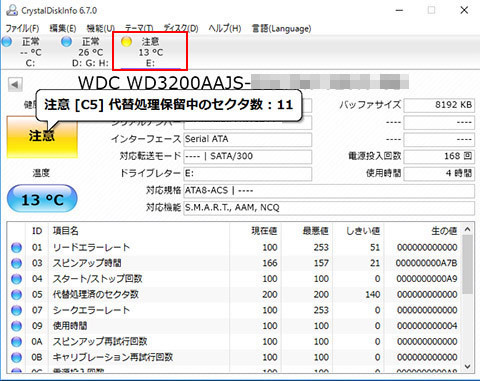Click status icon for 0B キャリブレーション再試行回数
This screenshot has height=381, width=480.
click(16, 357)
